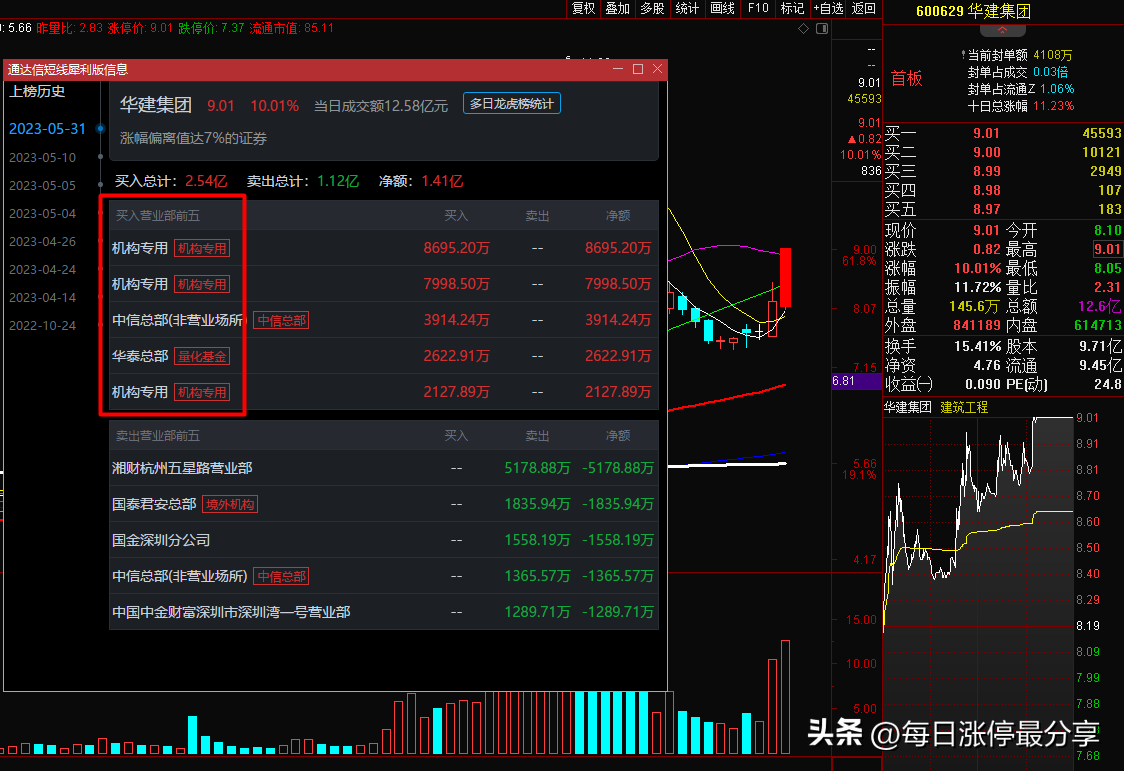The width and height of the screenshot is (1124, 771).
Task: Select history date 2023-05-10
Action: (42, 158)
